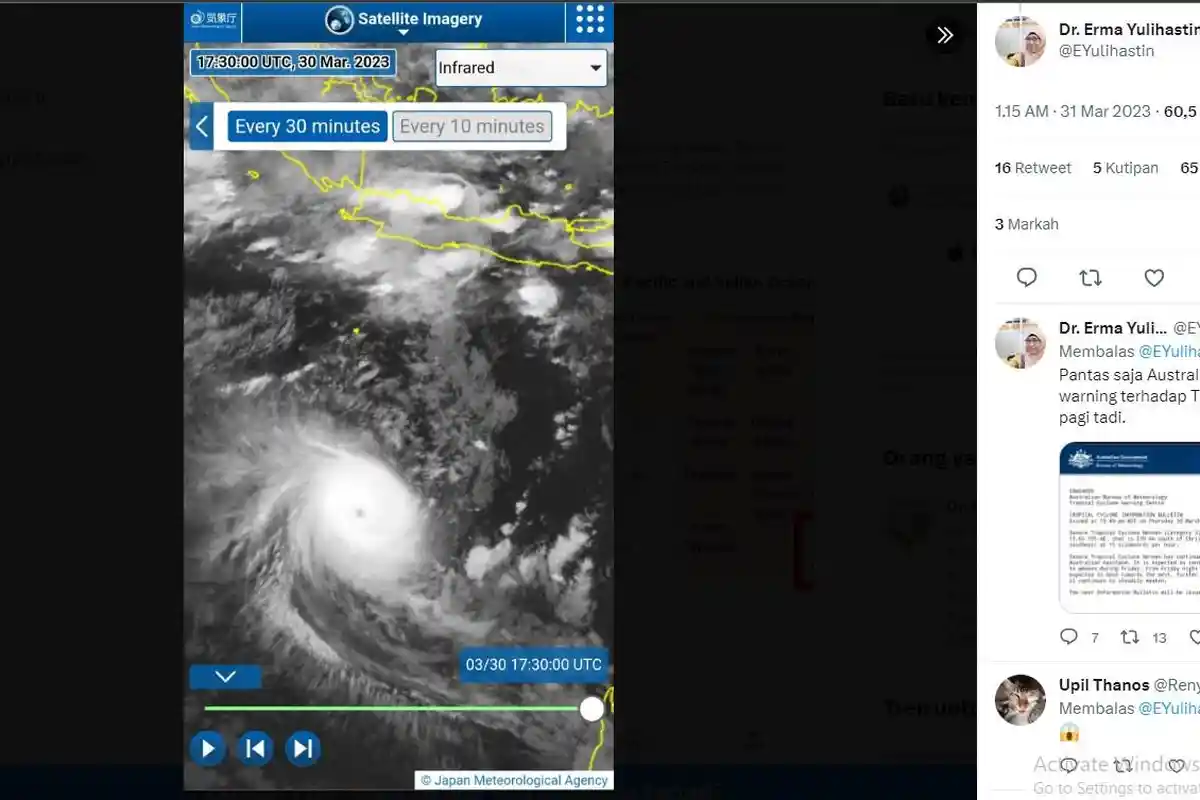Click the left back arrow beside intervals
The width and height of the screenshot is (1200, 800).
(202, 127)
